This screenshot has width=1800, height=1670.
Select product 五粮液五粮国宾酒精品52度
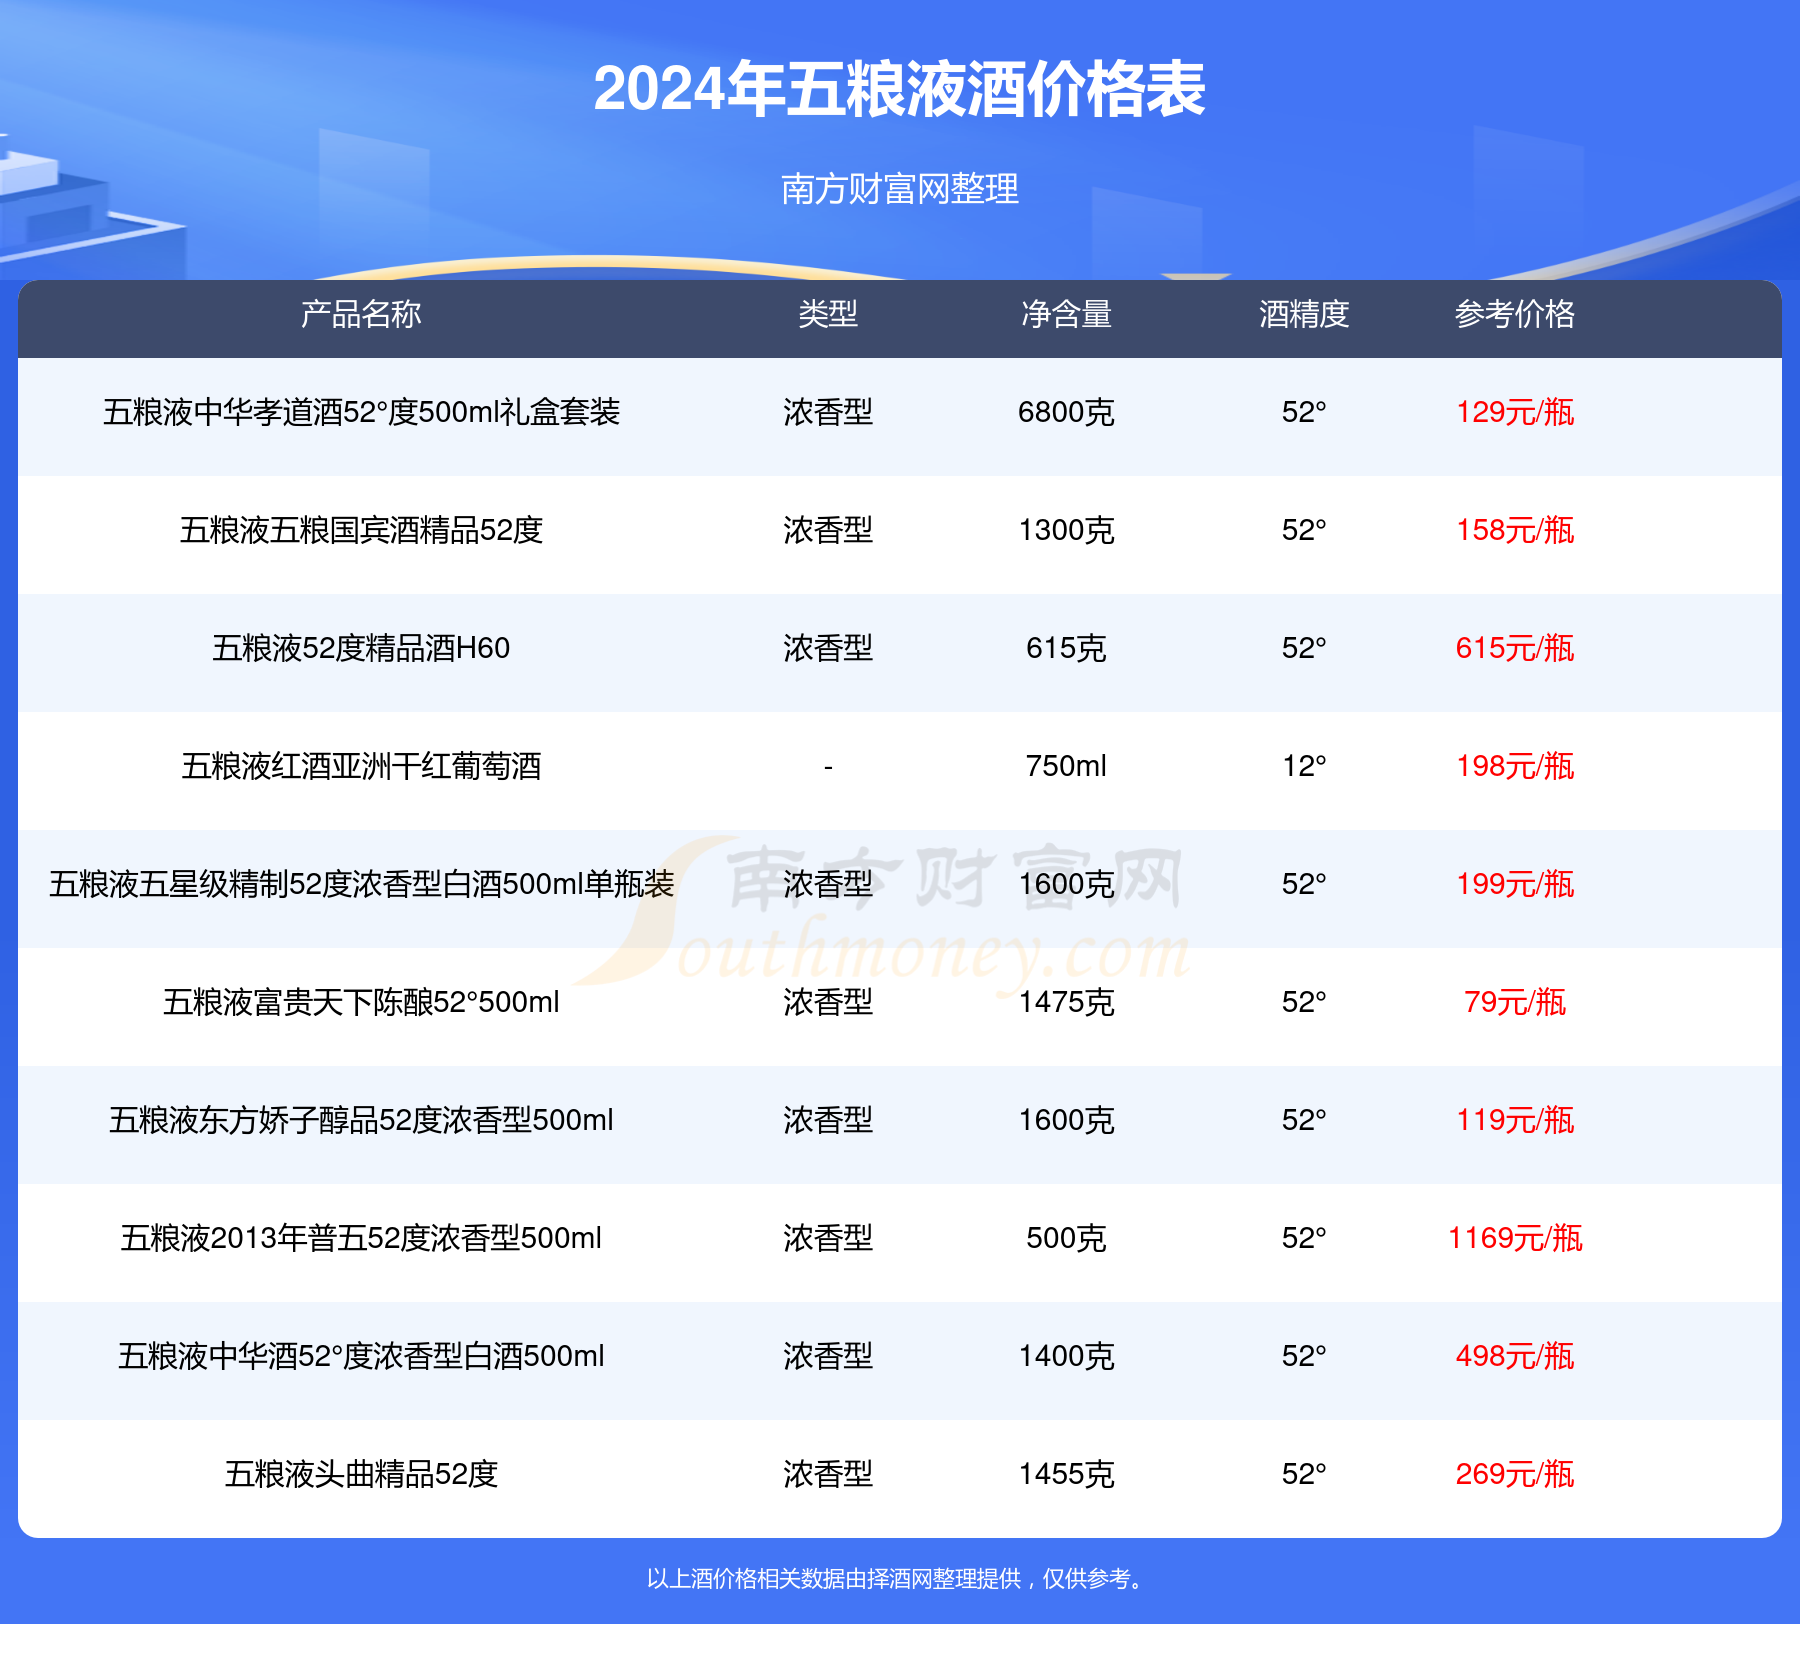[x=361, y=530]
